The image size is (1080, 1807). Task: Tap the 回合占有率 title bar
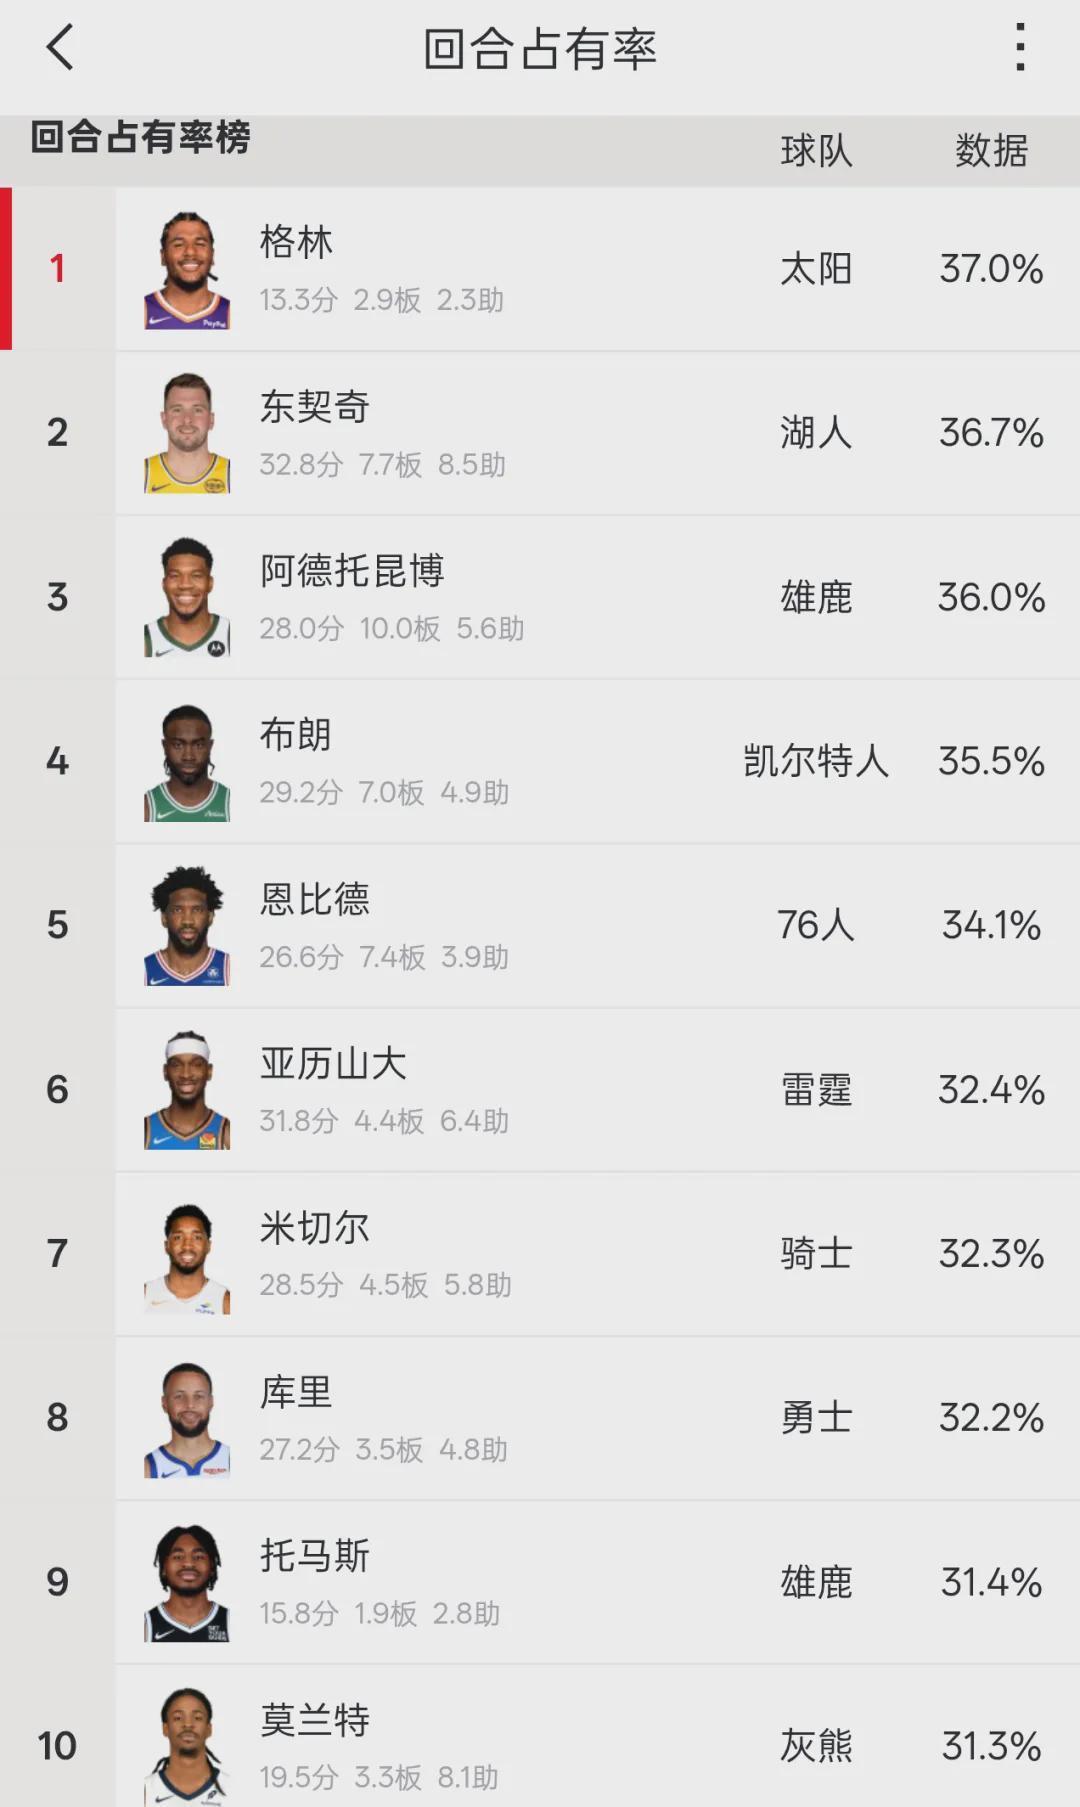pyautogui.click(x=540, y=48)
